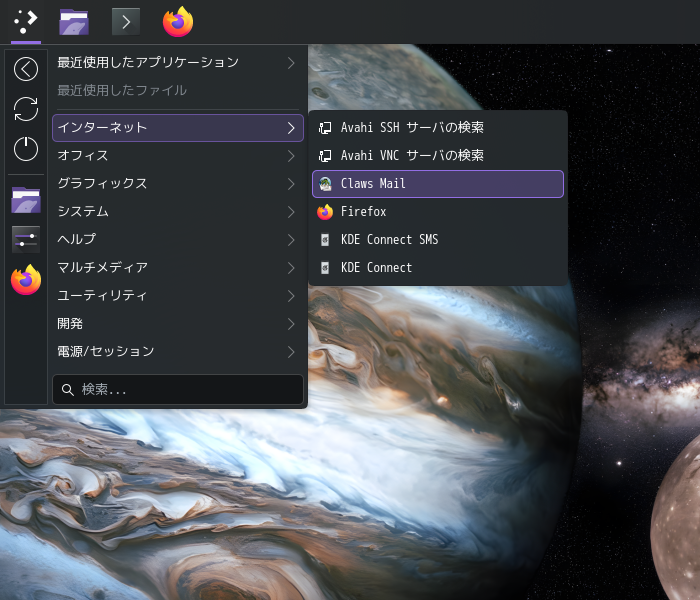700x600 pixels.
Task: Click the Avahi VNC server search icon
Action: tap(325, 156)
